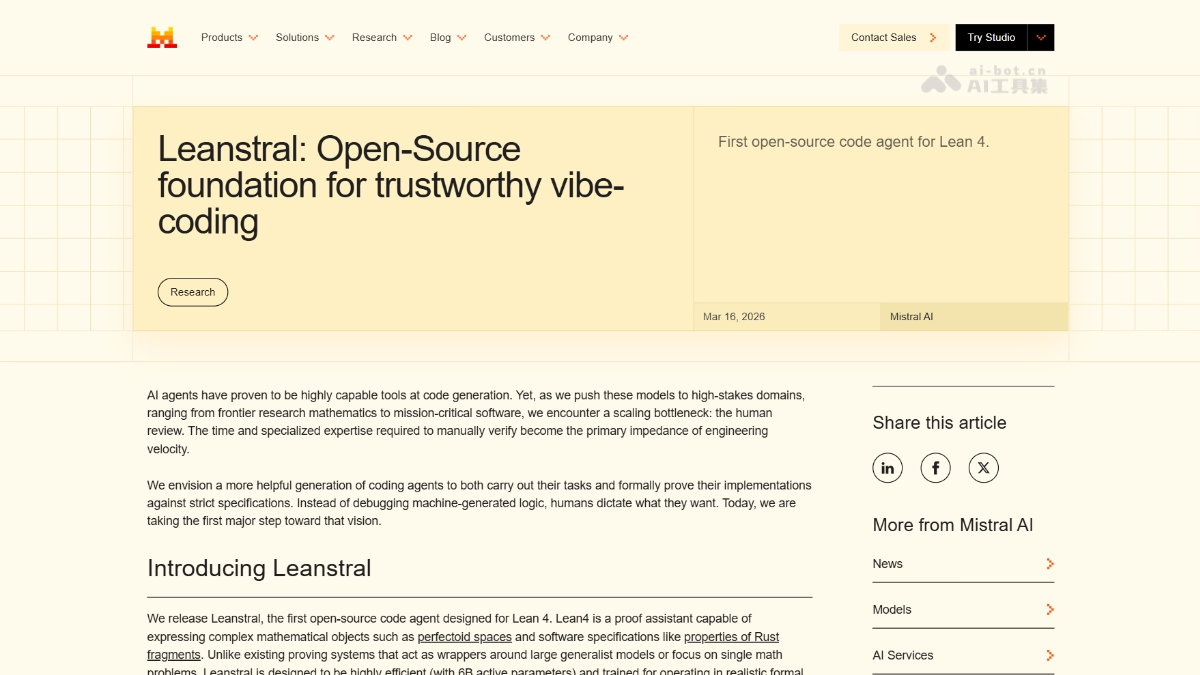Screen dimensions: 1200x675
Task: Click the arrow icon in Contact Sales
Action: click(933, 38)
